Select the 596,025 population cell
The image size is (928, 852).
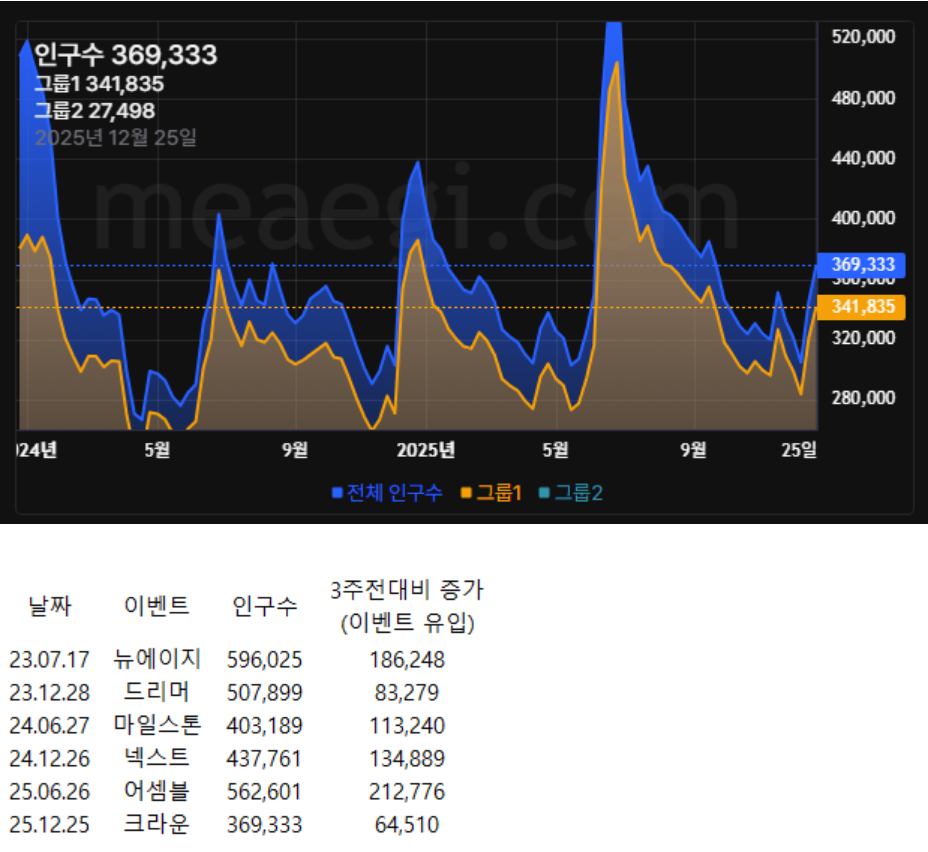tap(265, 660)
